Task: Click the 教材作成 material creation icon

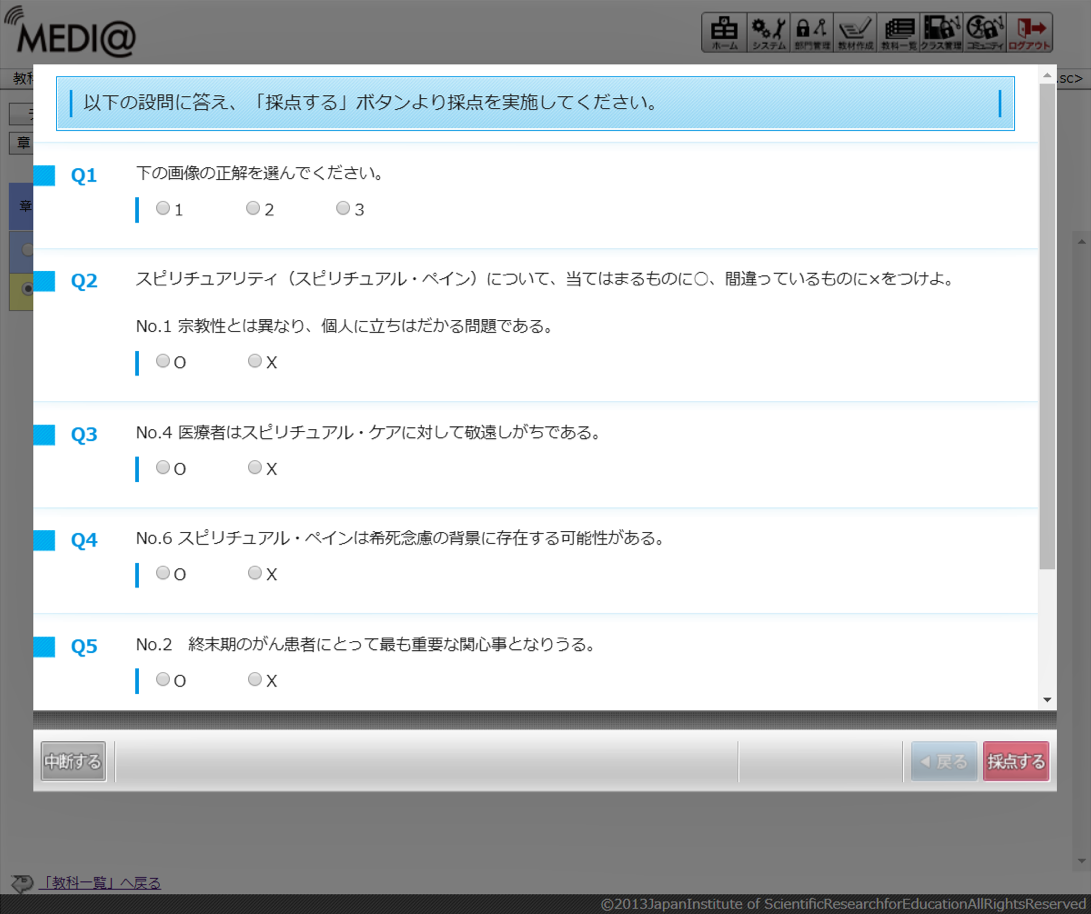Action: [855, 32]
